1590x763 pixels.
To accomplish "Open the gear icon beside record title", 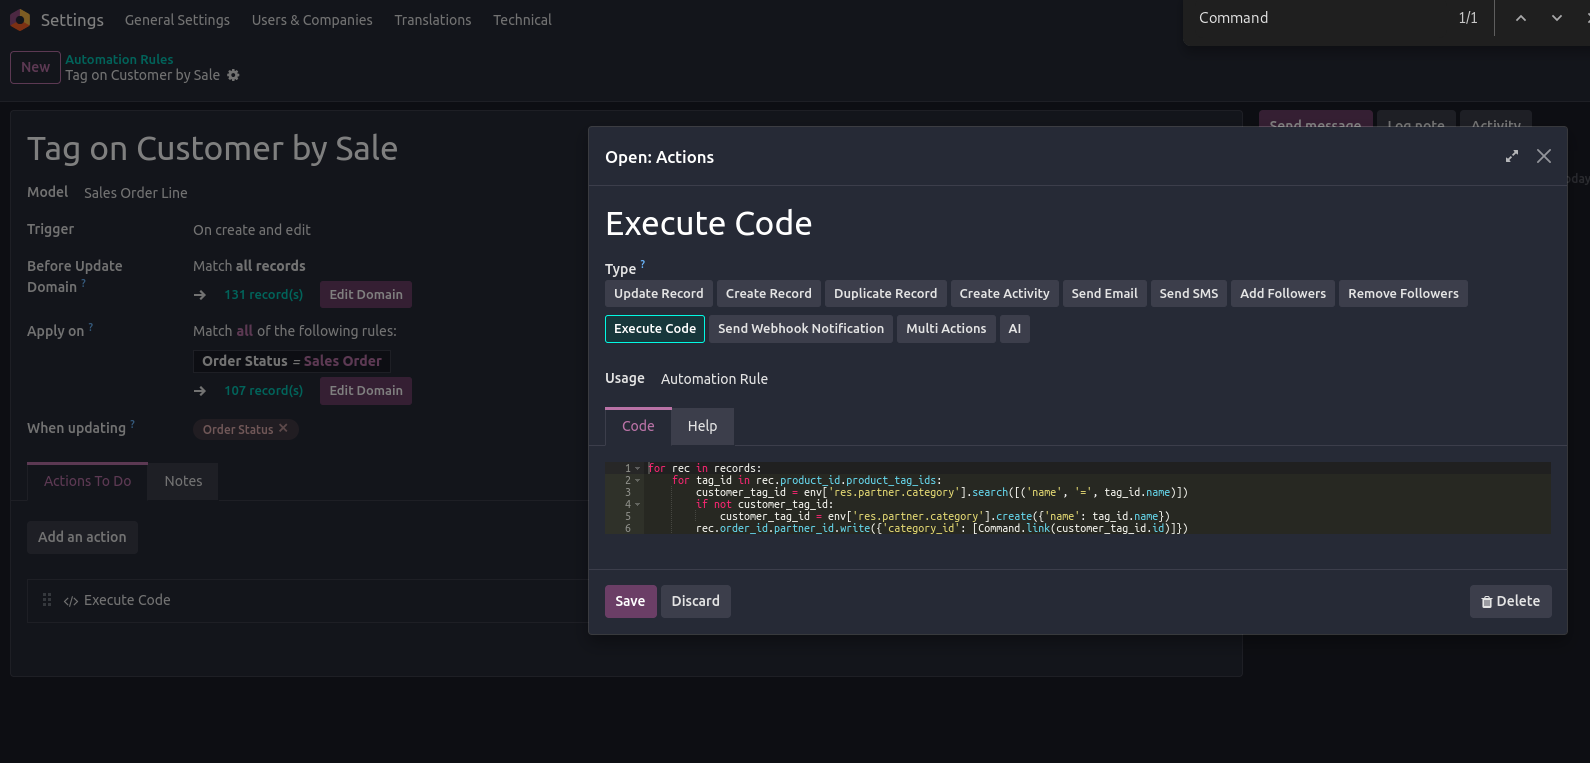I will pos(233,75).
